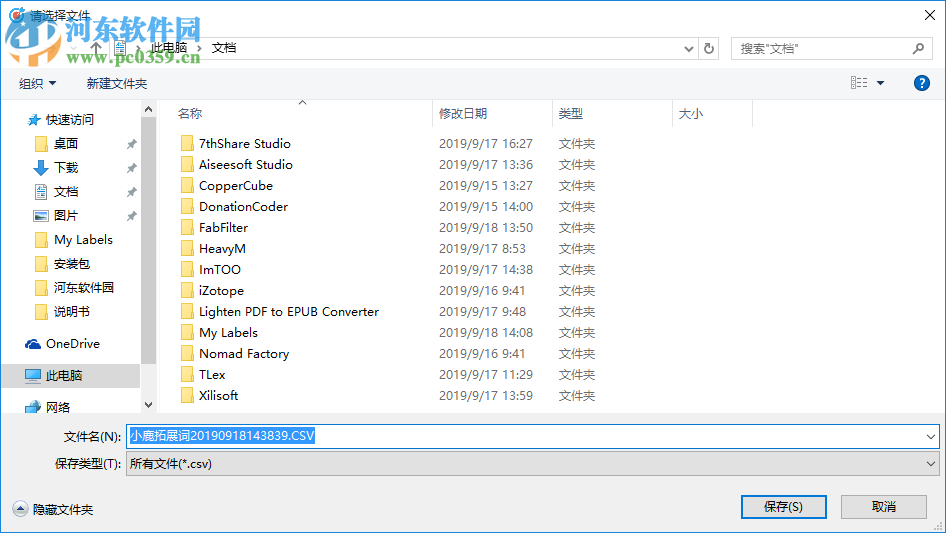Select the DonationCoder folder
This screenshot has height=533, width=946.
point(243,206)
